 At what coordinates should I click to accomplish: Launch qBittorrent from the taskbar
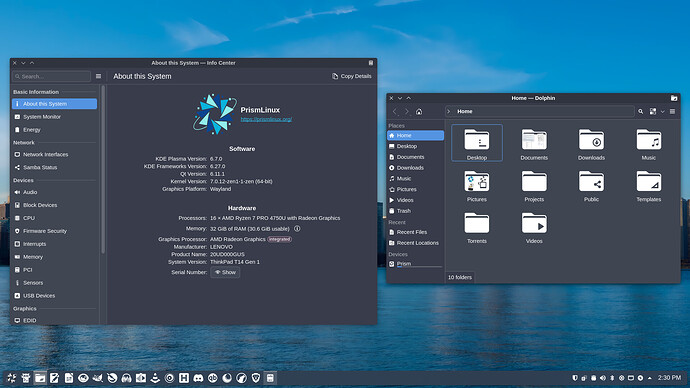213,377
